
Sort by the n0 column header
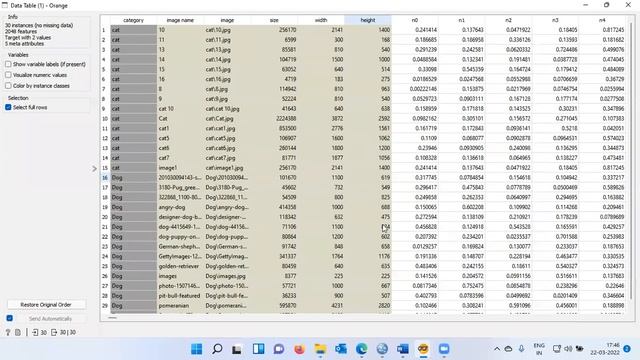click(415, 20)
